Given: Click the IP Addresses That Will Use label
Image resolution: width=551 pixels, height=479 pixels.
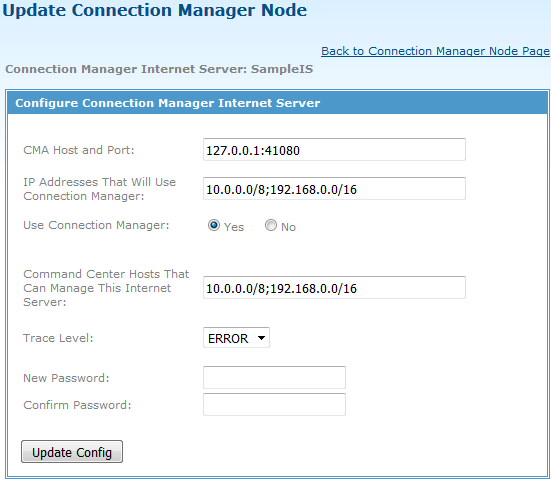Looking at the screenshot, I should [x=99, y=189].
